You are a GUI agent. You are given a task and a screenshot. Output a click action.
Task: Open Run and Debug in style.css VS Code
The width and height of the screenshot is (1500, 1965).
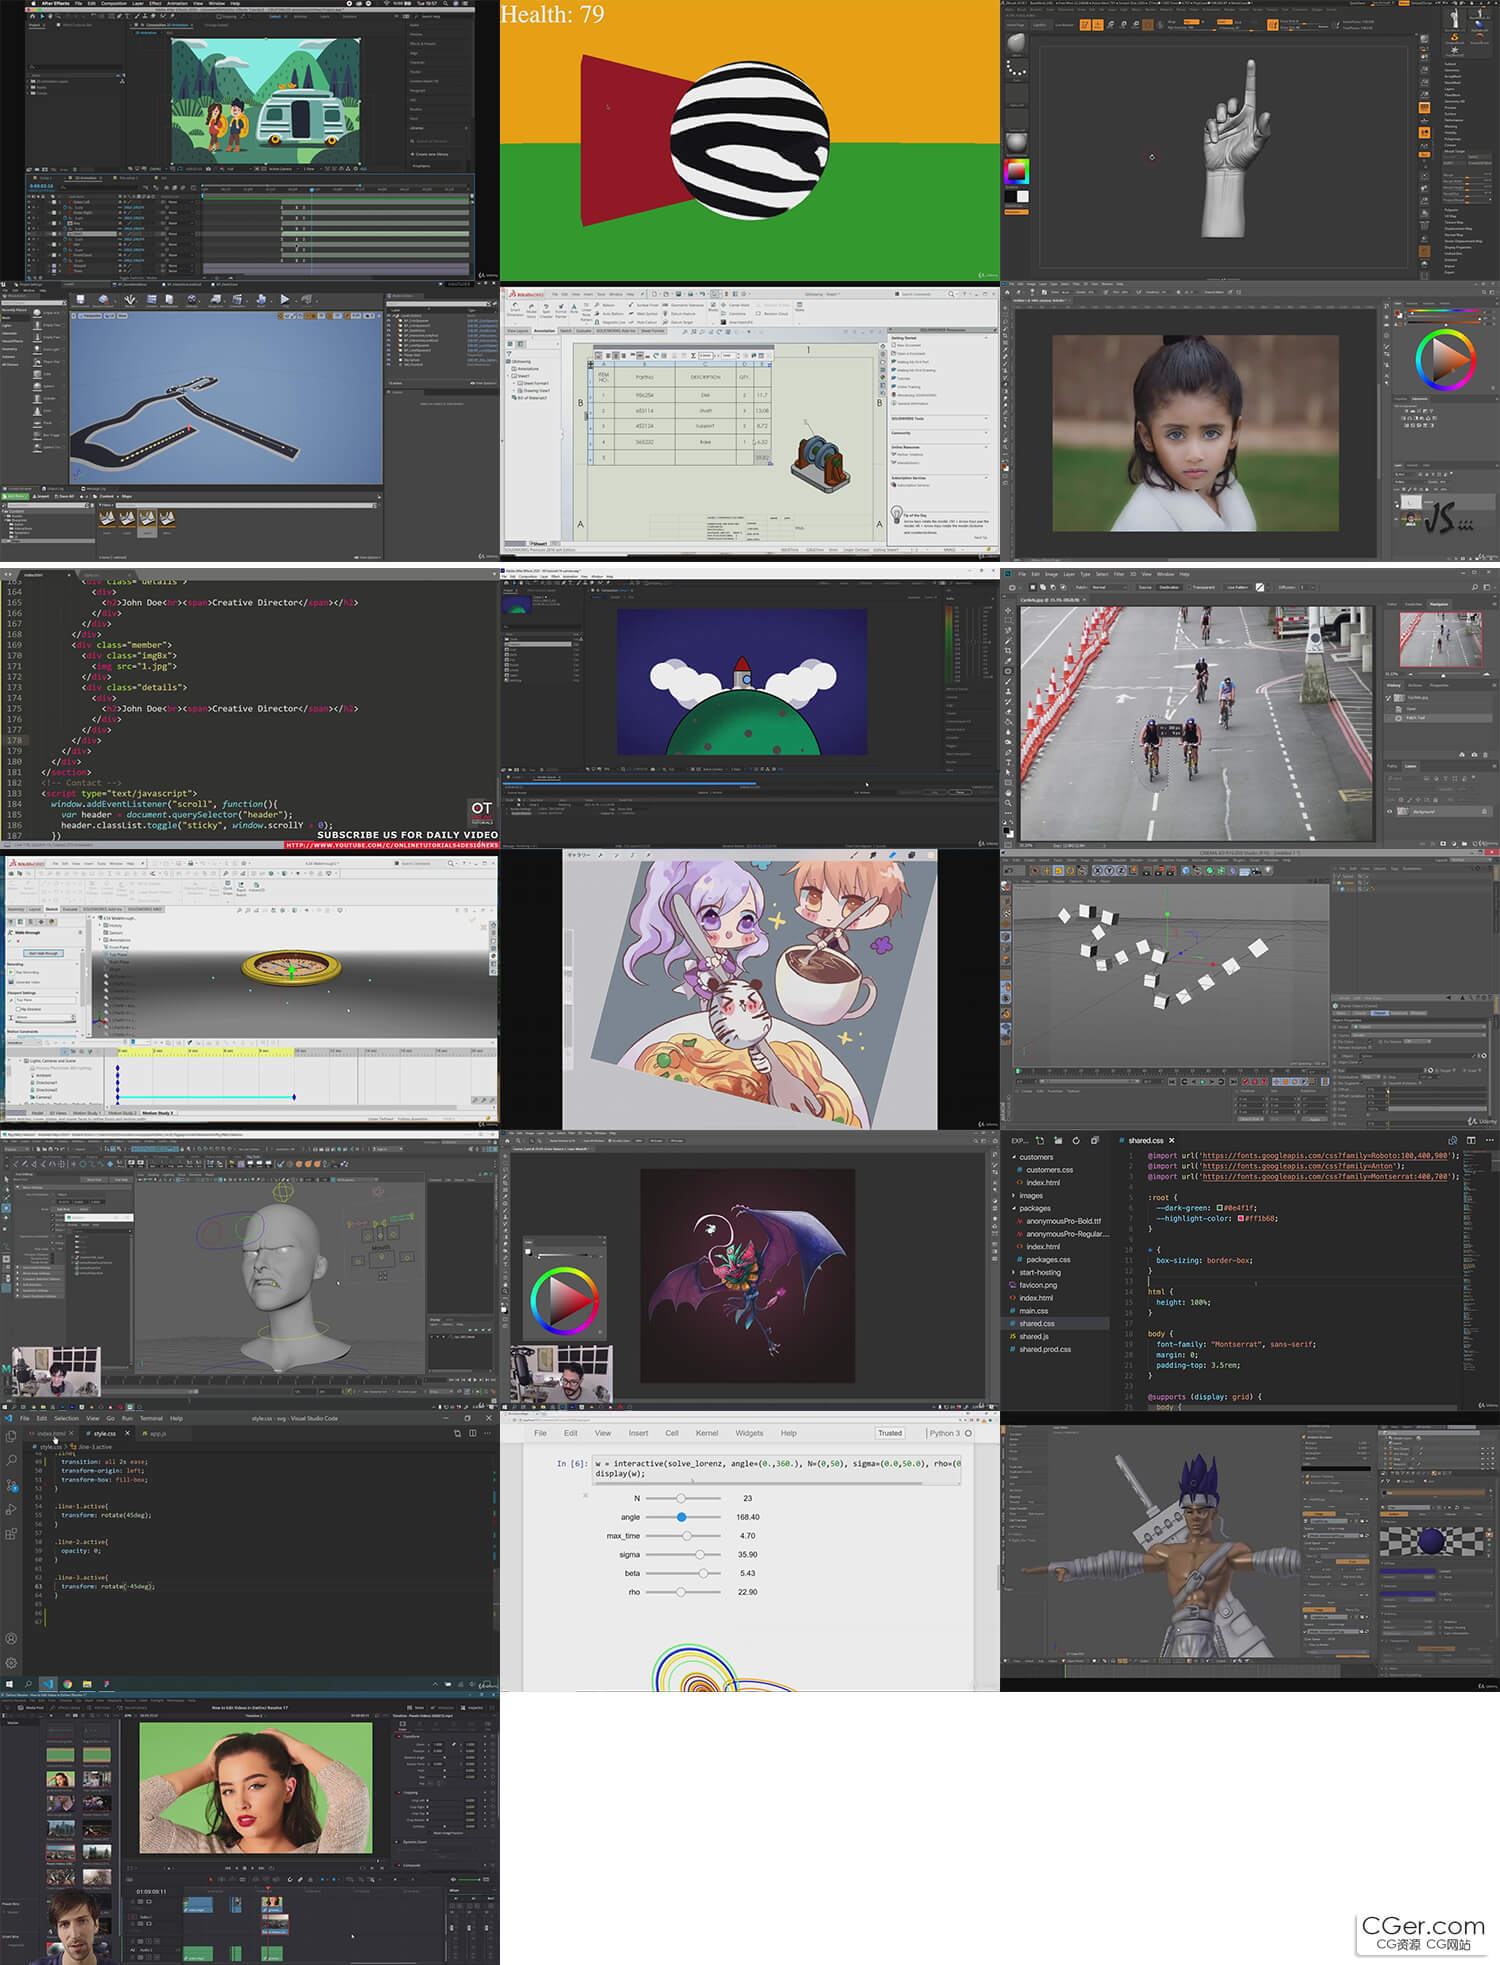coord(11,1509)
